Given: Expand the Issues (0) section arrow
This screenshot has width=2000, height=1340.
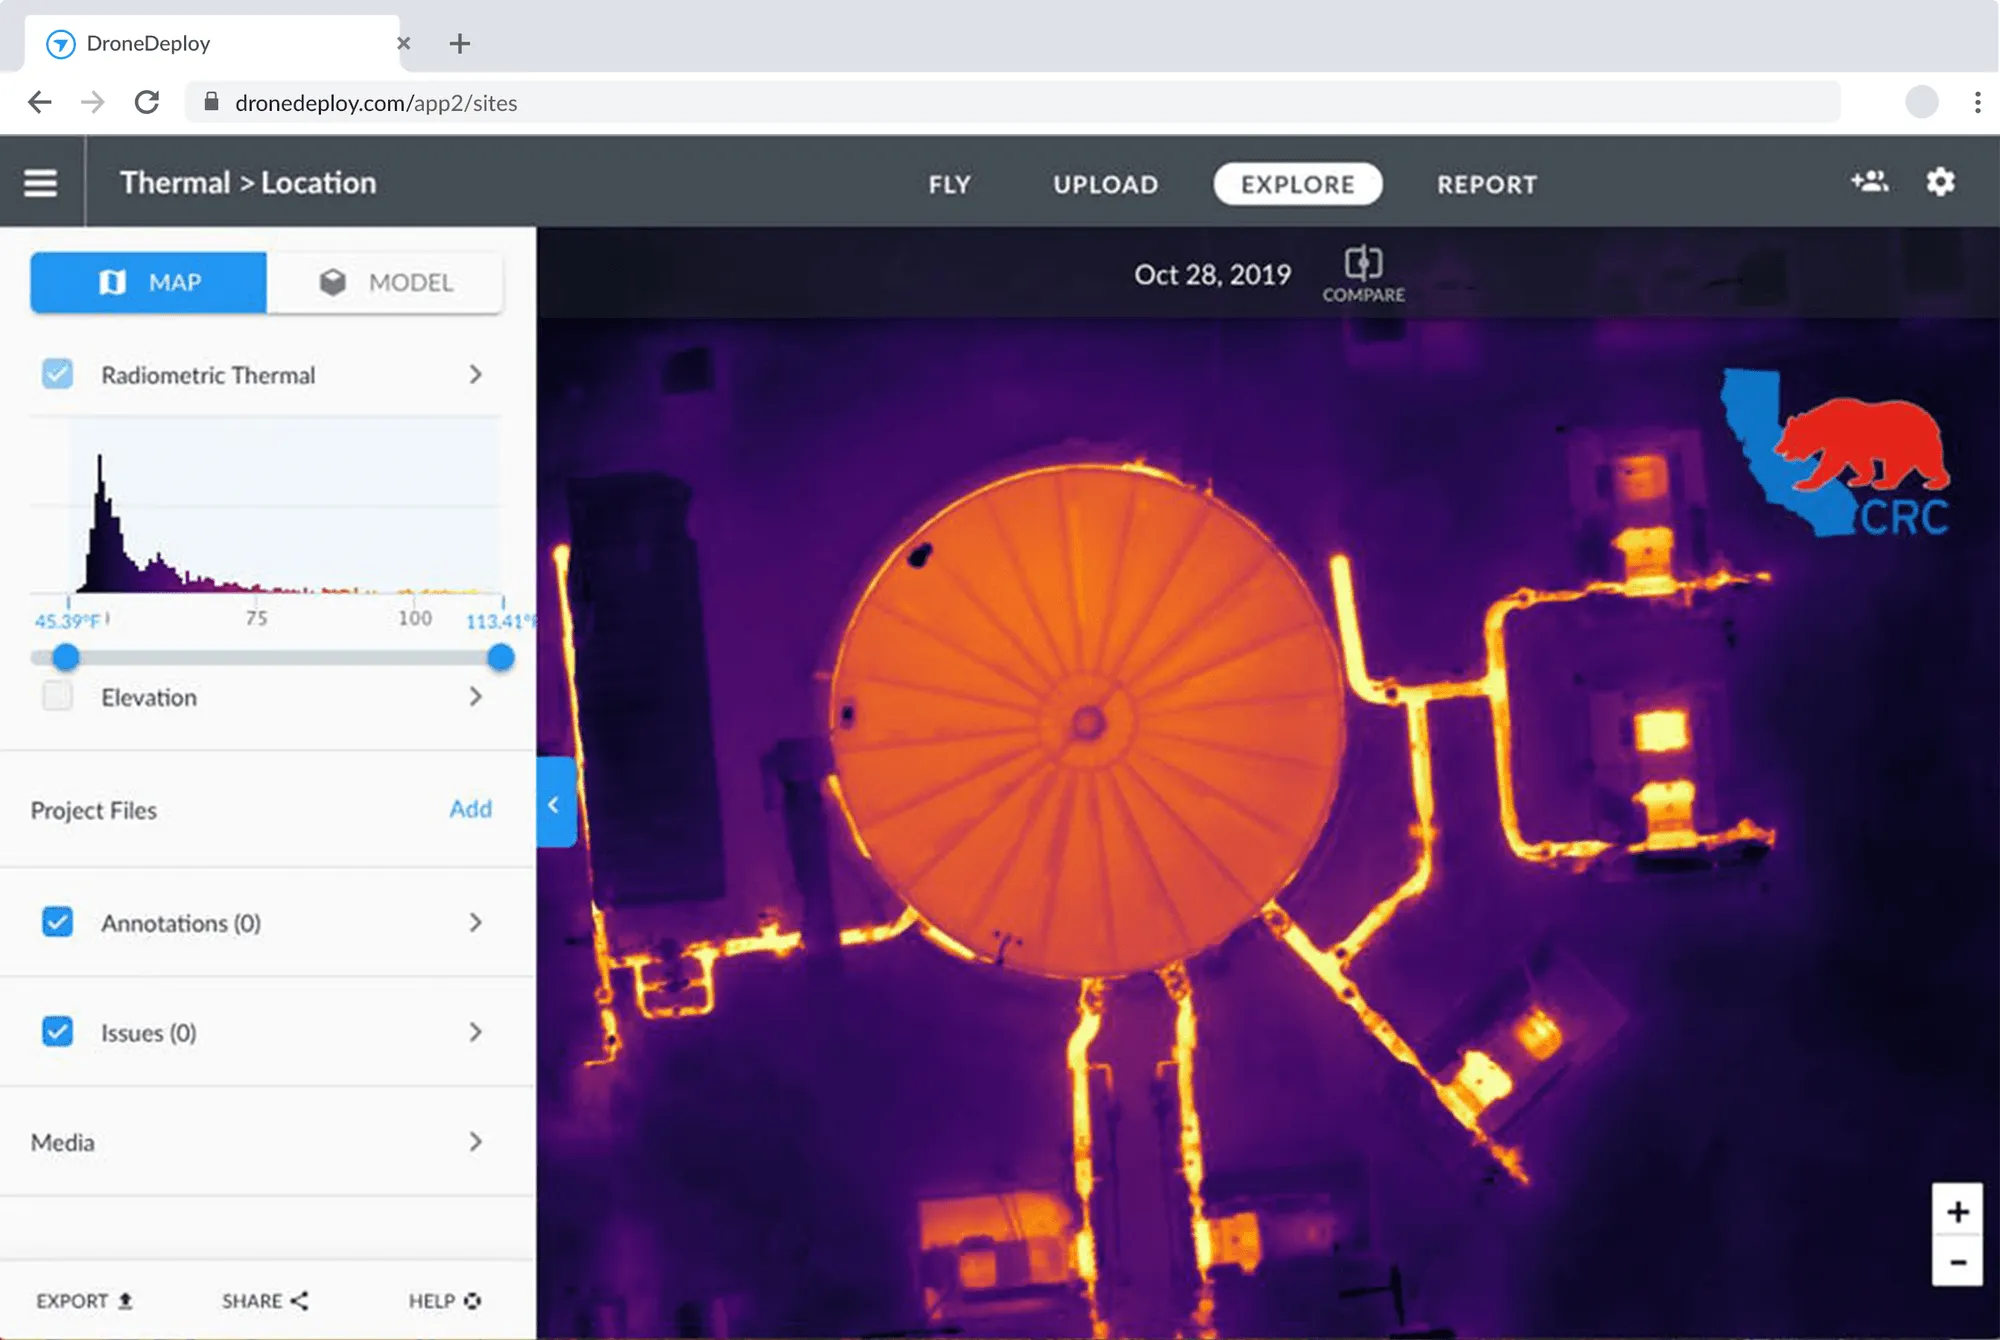Looking at the screenshot, I should [x=475, y=1031].
